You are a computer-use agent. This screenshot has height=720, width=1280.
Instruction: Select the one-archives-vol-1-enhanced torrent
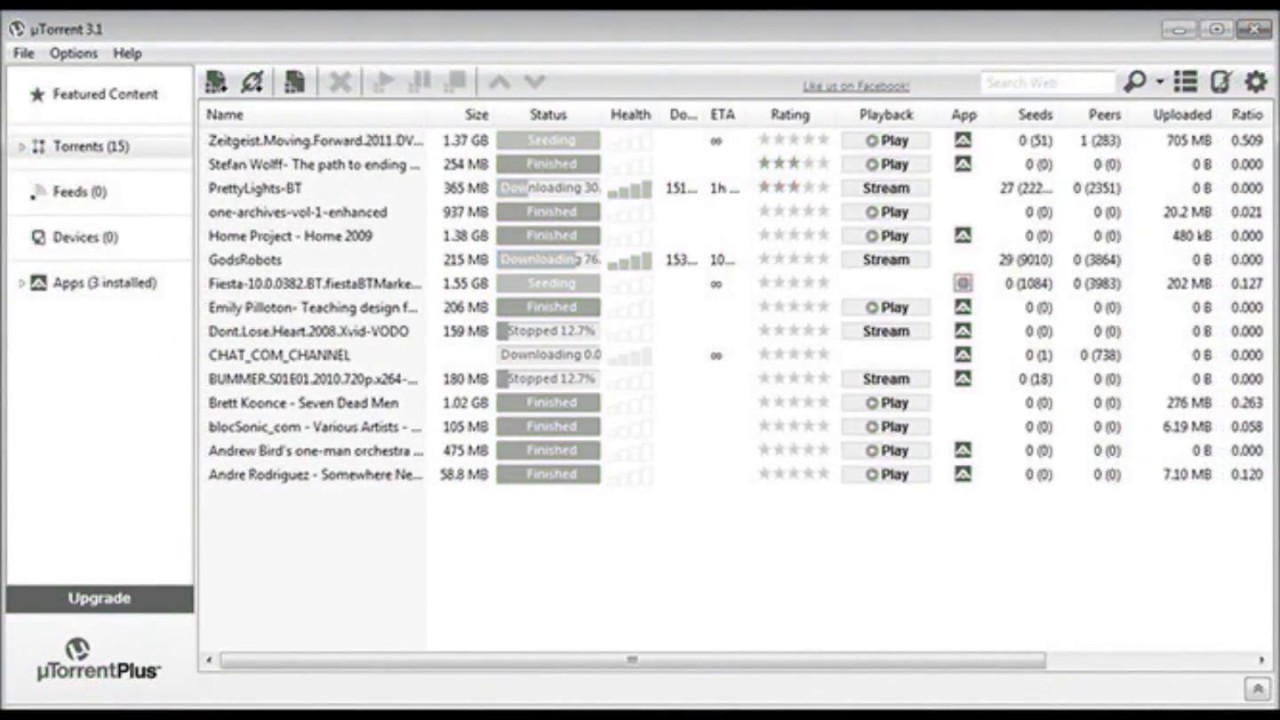click(x=298, y=212)
